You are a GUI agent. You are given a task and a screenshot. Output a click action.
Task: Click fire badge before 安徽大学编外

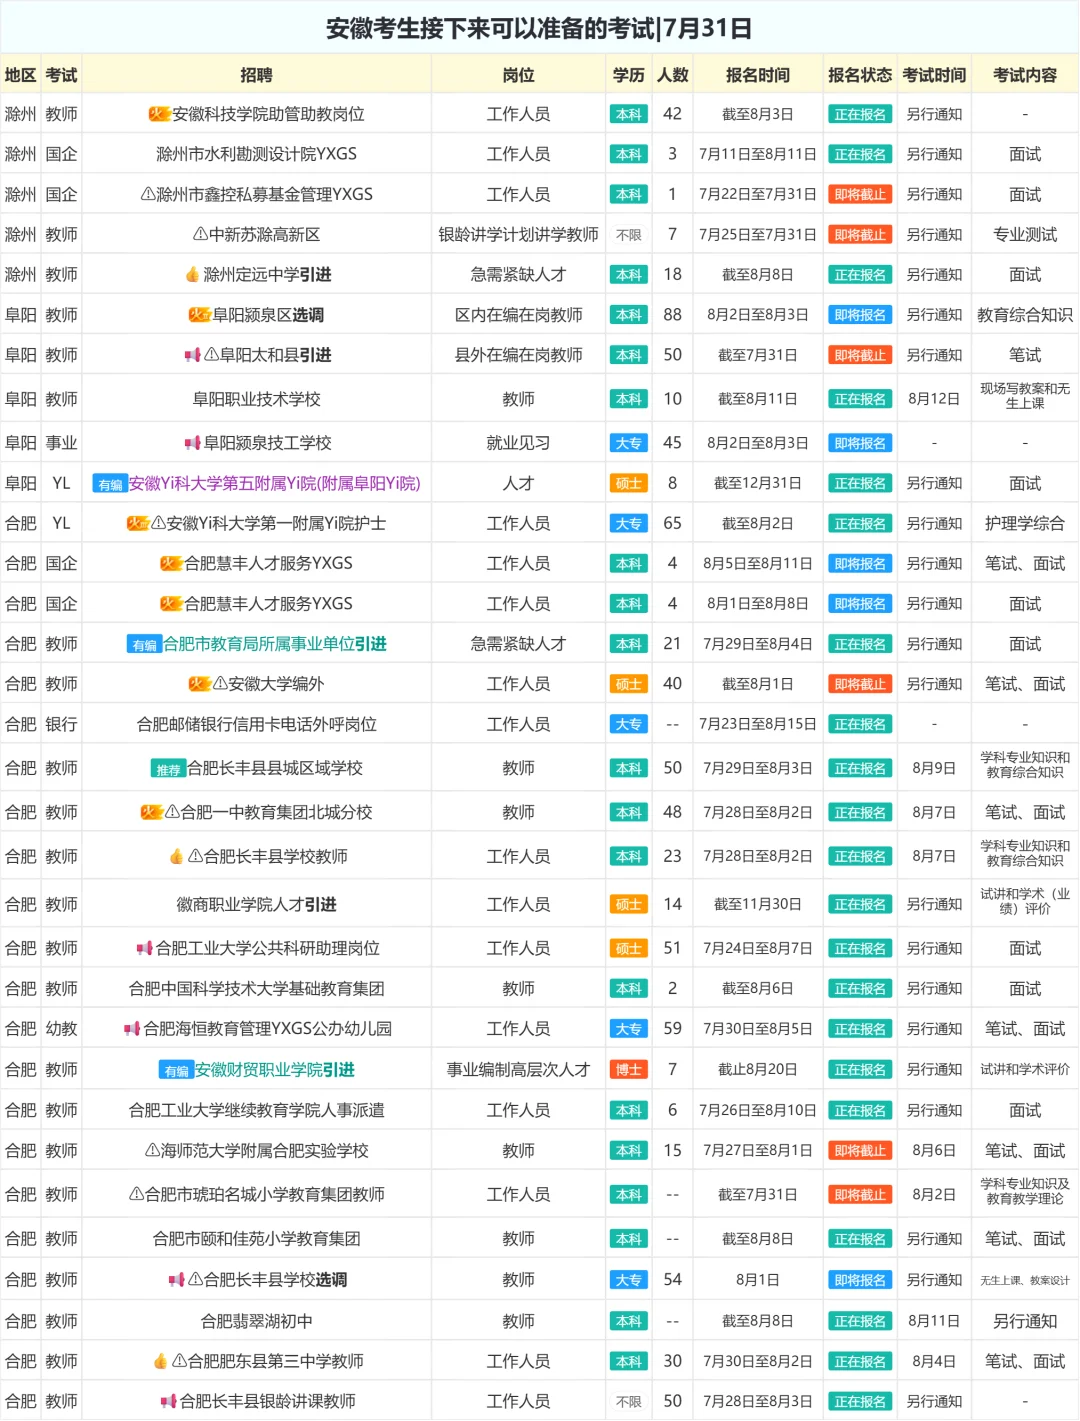tap(199, 684)
